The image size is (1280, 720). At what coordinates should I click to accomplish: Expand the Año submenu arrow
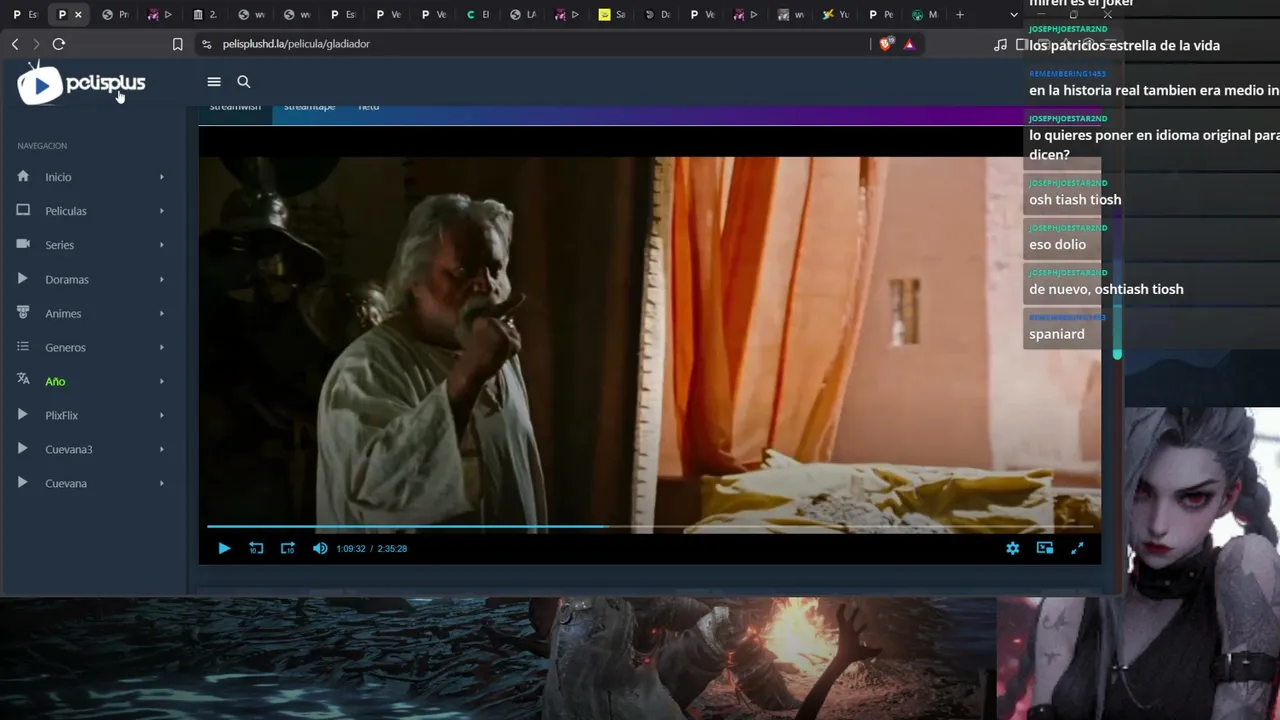pyautogui.click(x=162, y=381)
